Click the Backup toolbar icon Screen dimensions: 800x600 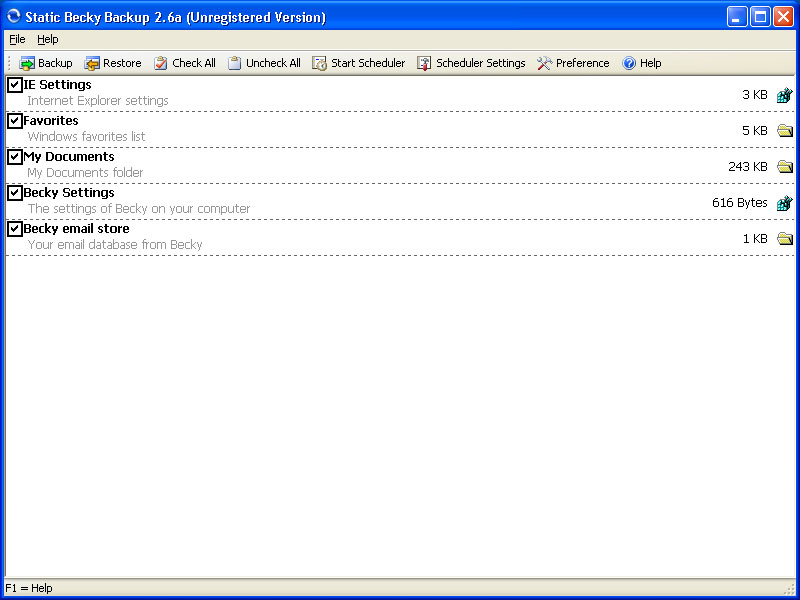(x=27, y=63)
